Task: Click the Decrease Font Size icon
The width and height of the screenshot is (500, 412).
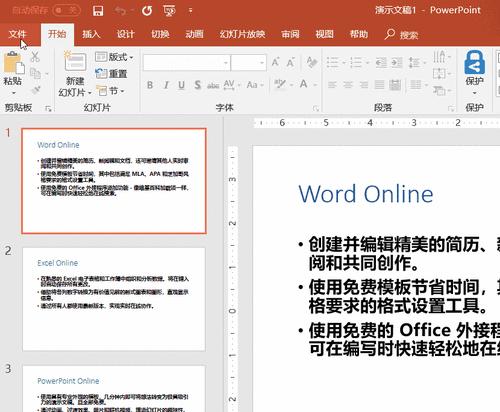Action: 291,62
